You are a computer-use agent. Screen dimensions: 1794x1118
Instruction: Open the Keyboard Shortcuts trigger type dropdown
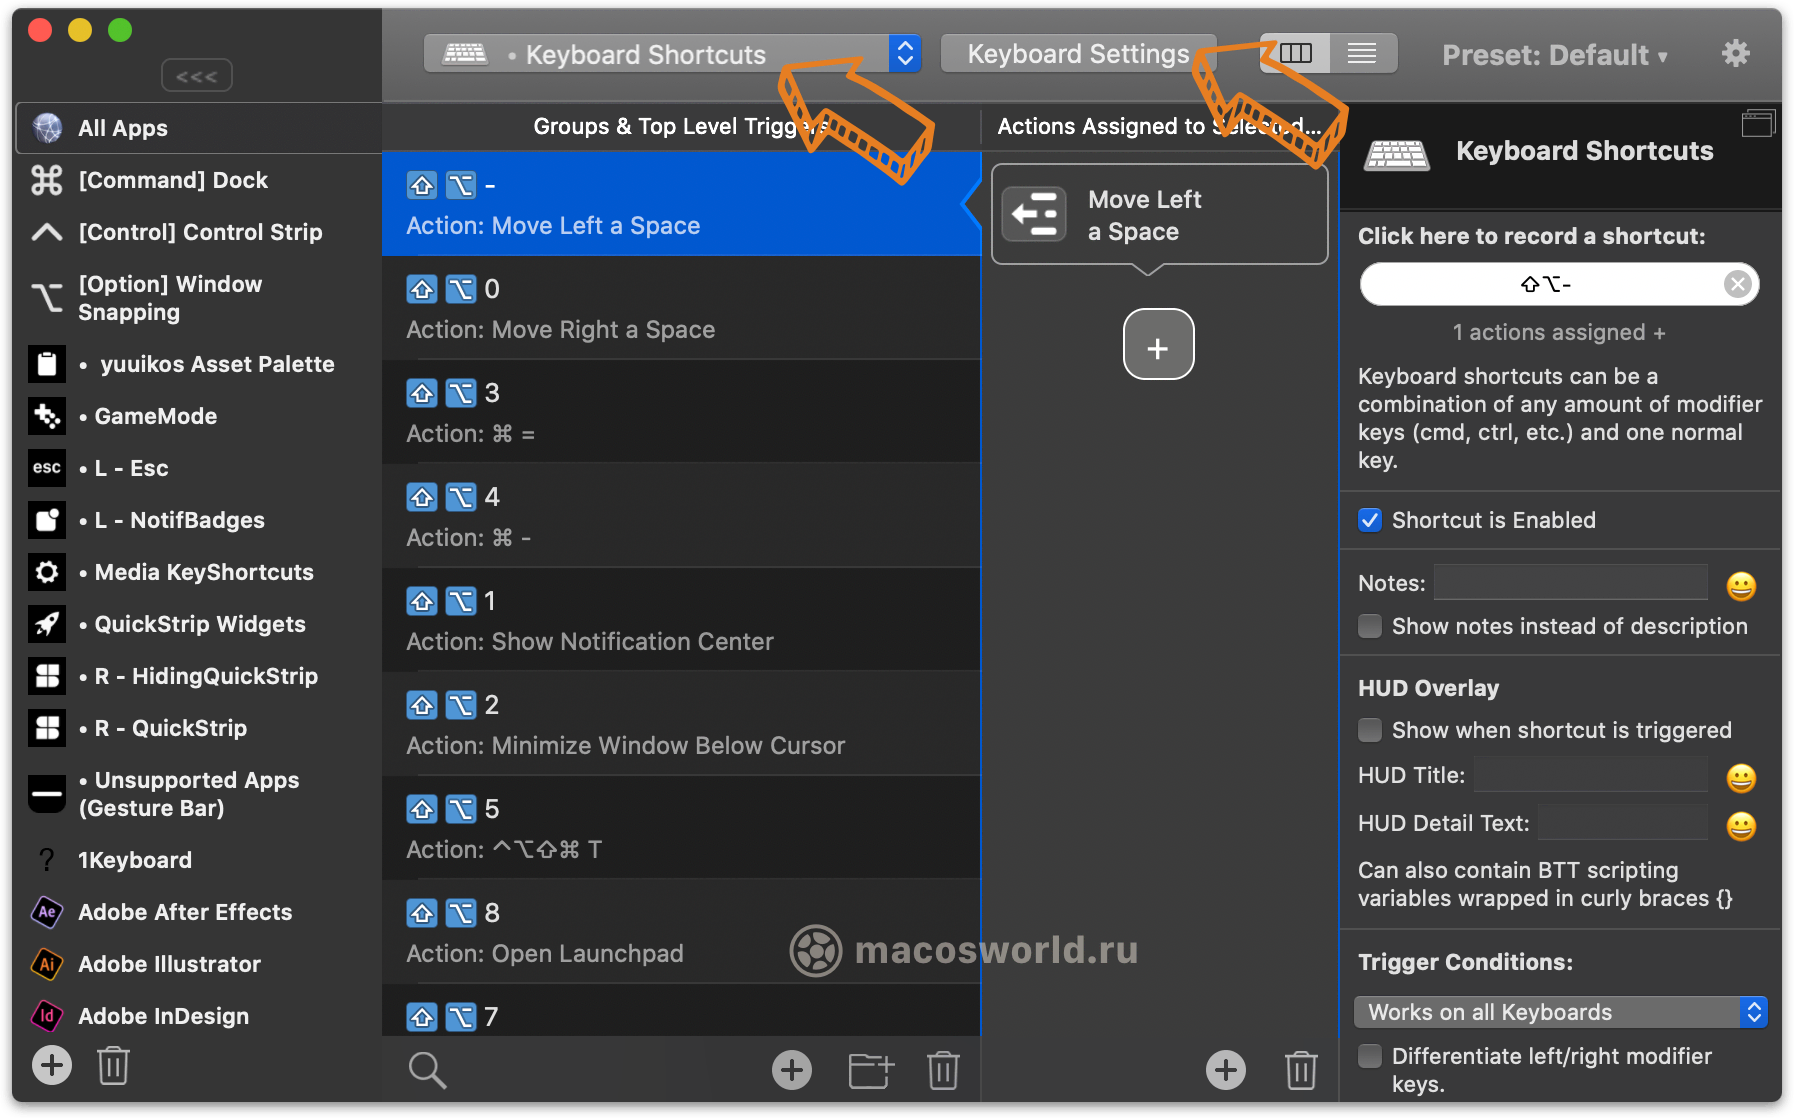(x=672, y=54)
